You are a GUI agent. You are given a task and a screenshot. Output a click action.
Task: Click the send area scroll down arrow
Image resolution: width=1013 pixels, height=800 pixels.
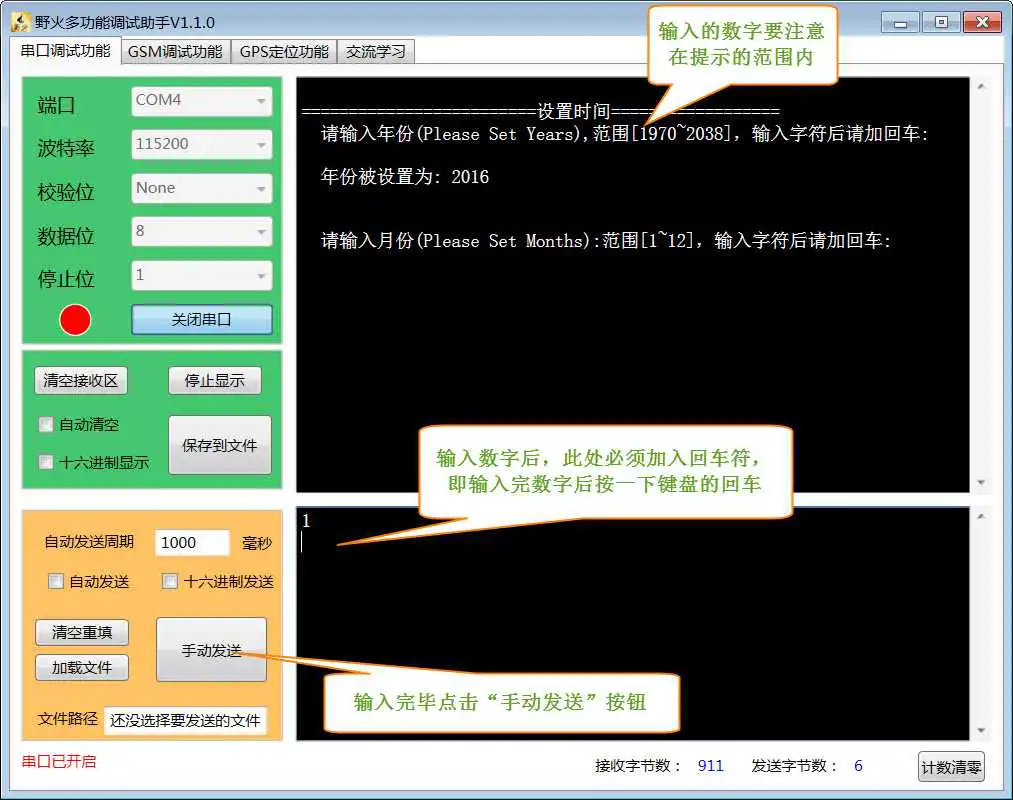point(981,730)
